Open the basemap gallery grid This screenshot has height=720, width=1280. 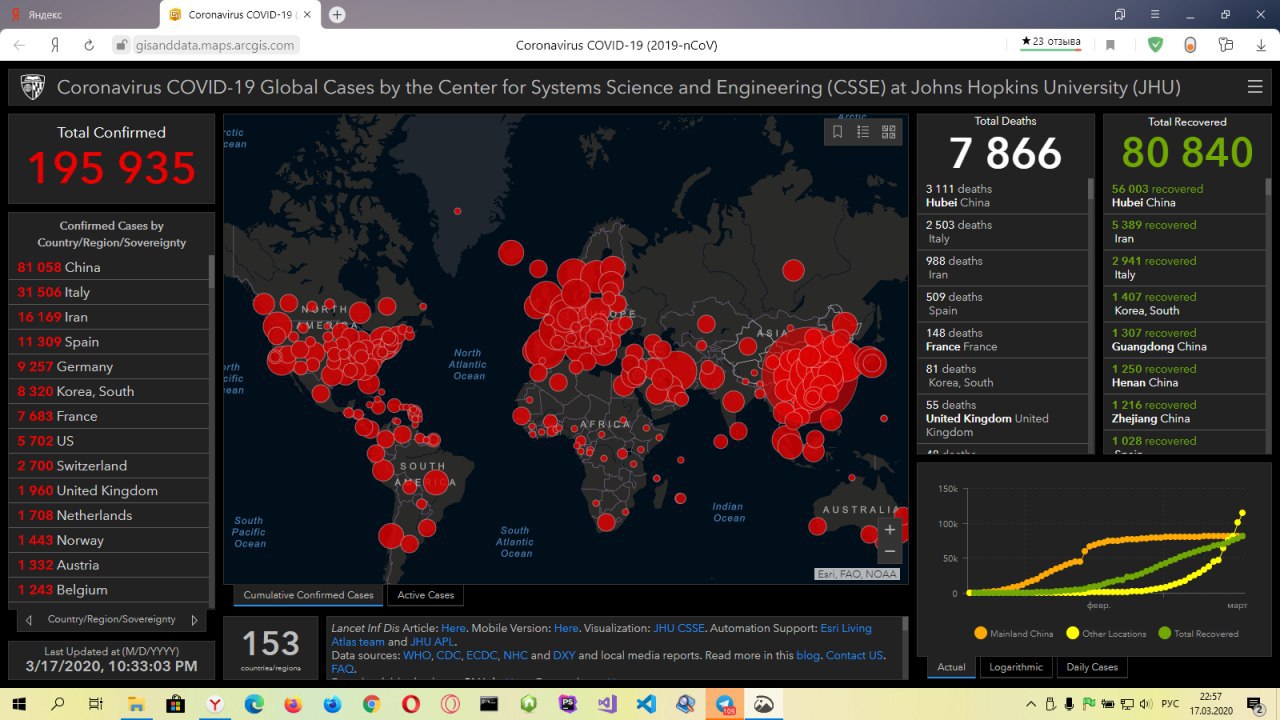889,131
